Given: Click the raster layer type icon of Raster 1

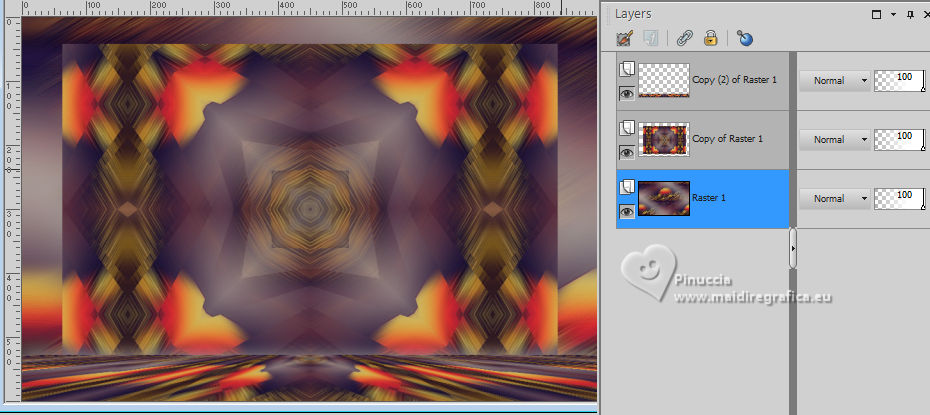Looking at the screenshot, I should [626, 188].
